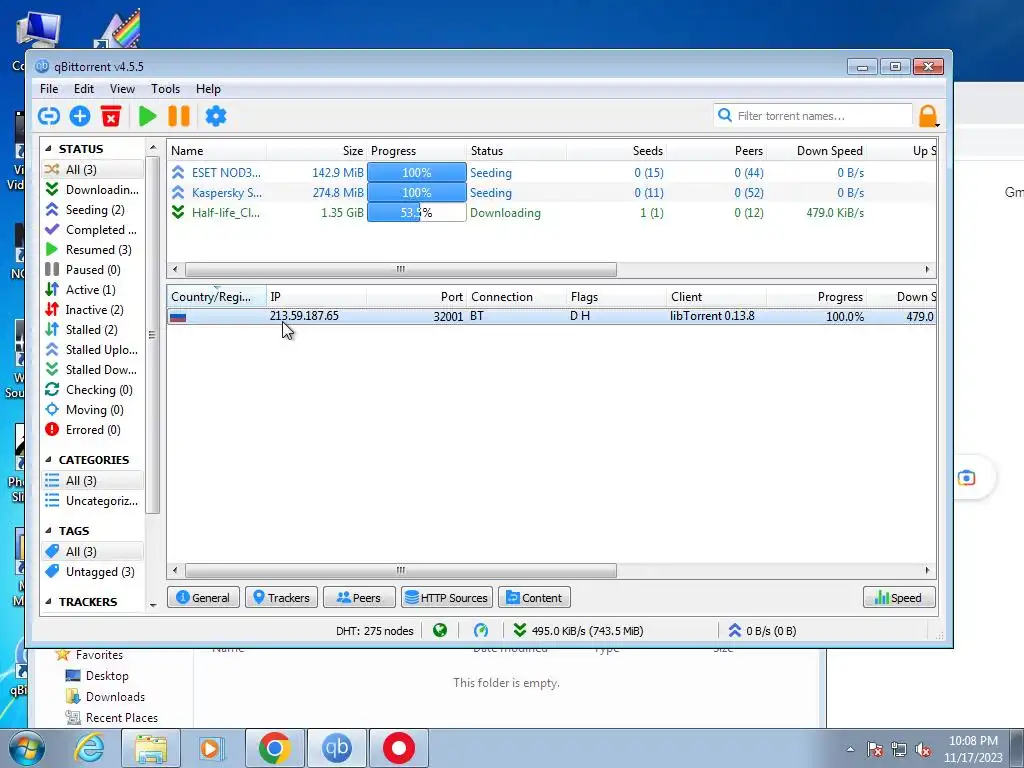Click the Half-life download progress bar

[x=417, y=213]
